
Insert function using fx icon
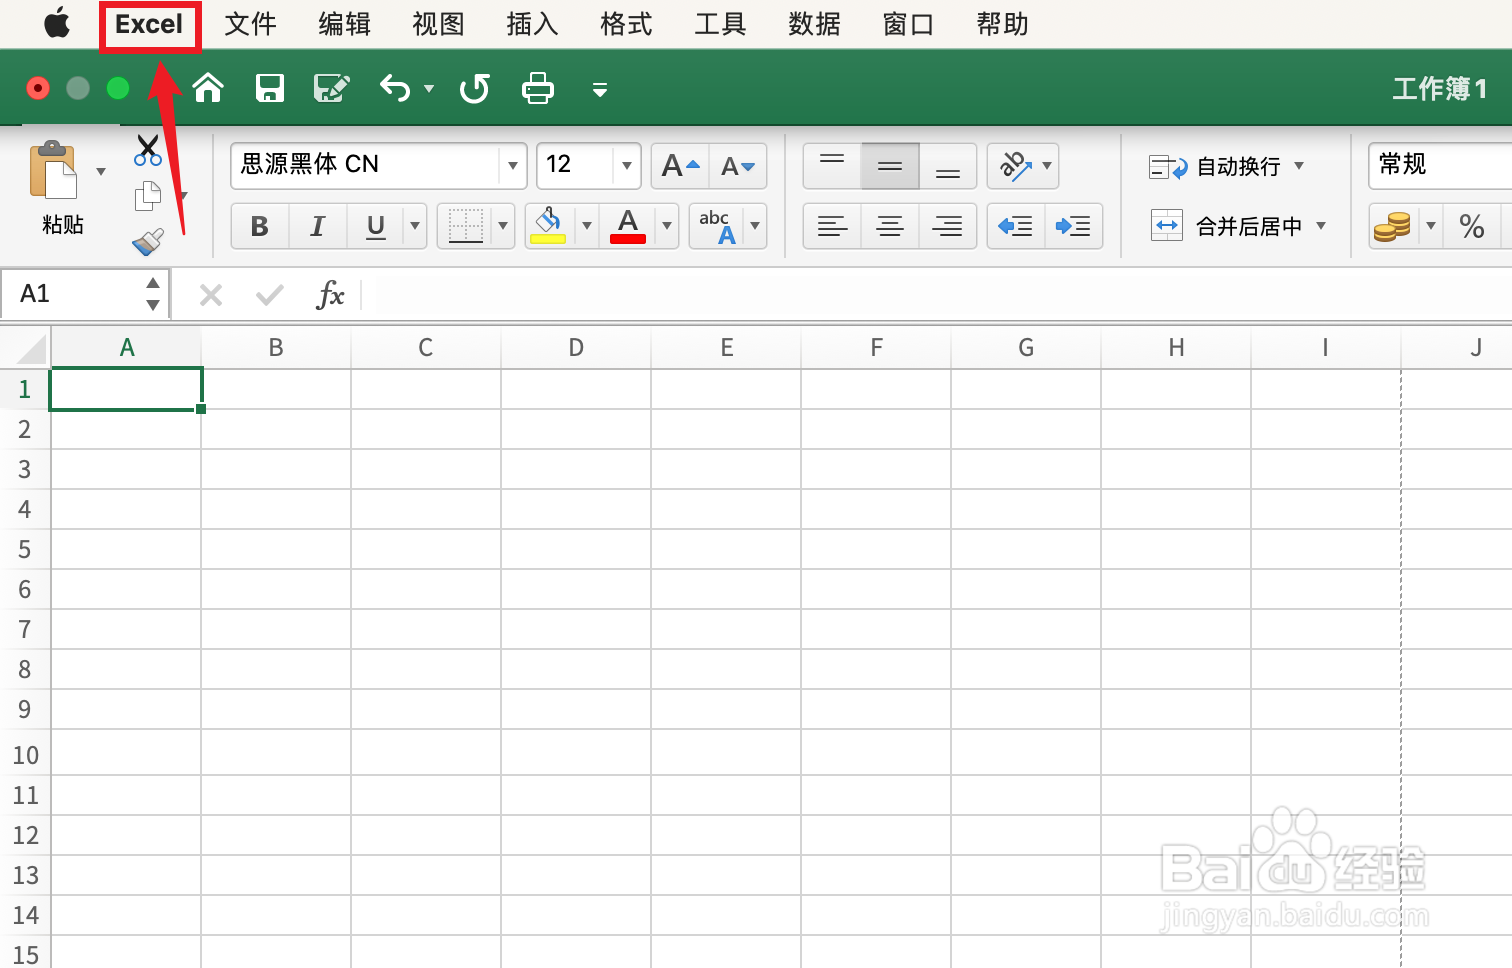click(x=330, y=295)
